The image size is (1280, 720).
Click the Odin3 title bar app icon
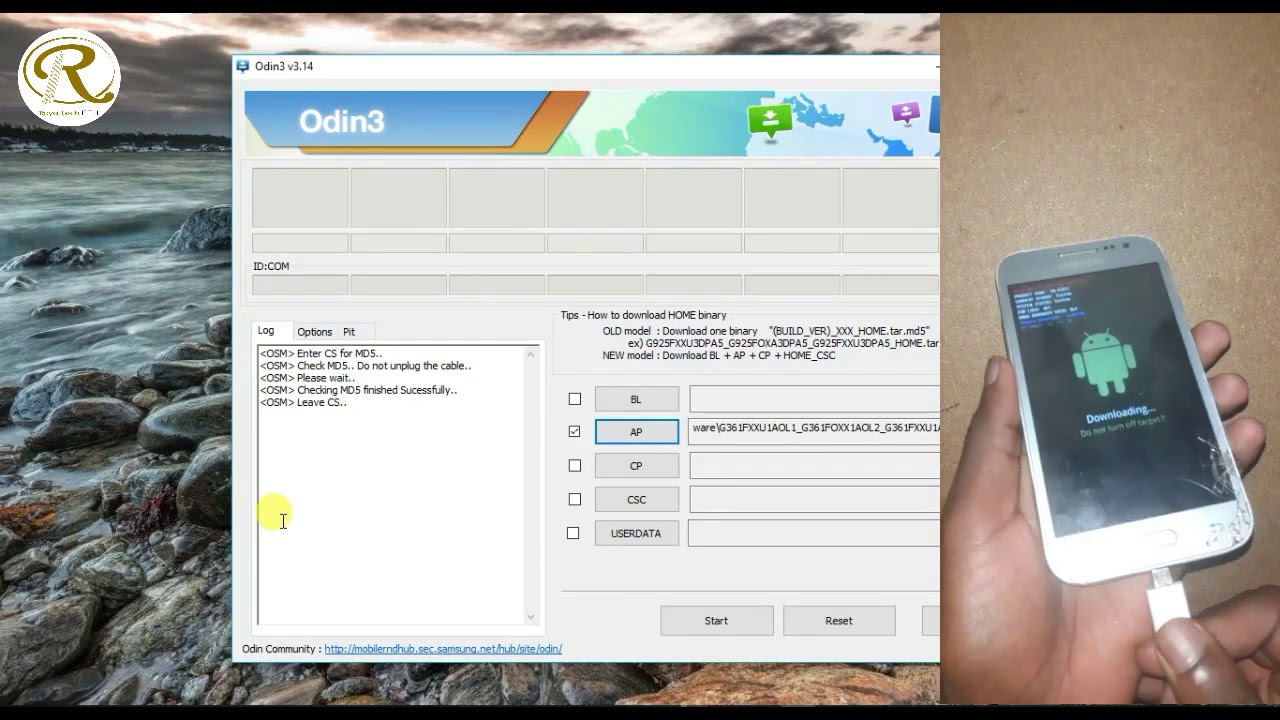coord(243,66)
